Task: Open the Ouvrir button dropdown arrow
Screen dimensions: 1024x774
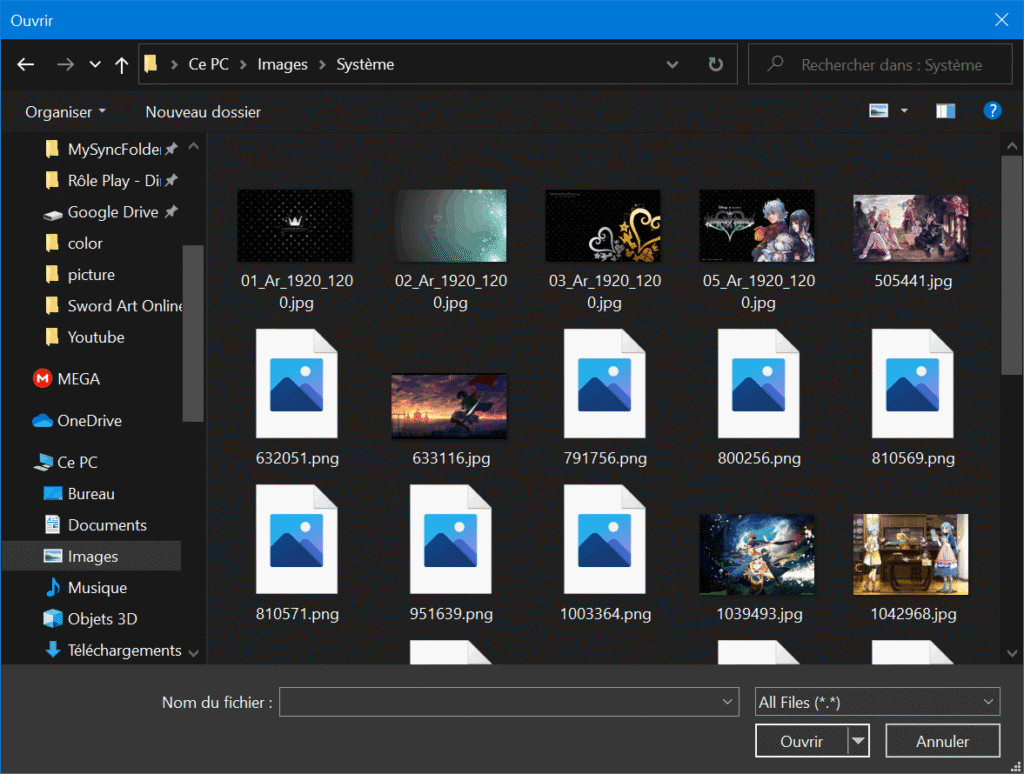Action: [x=858, y=741]
